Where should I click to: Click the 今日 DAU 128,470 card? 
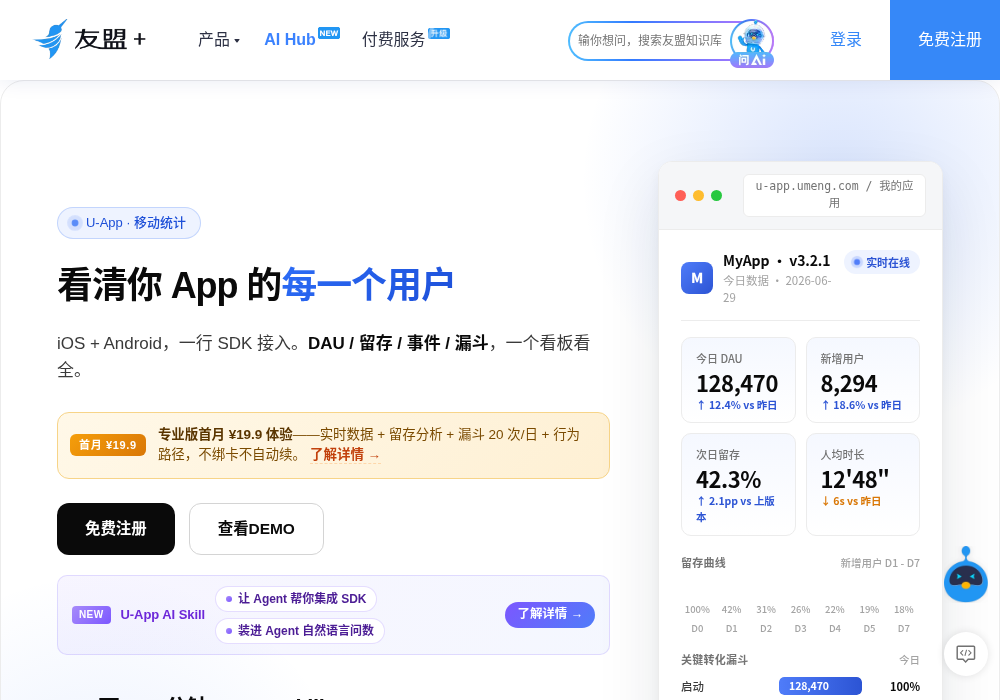(x=739, y=380)
